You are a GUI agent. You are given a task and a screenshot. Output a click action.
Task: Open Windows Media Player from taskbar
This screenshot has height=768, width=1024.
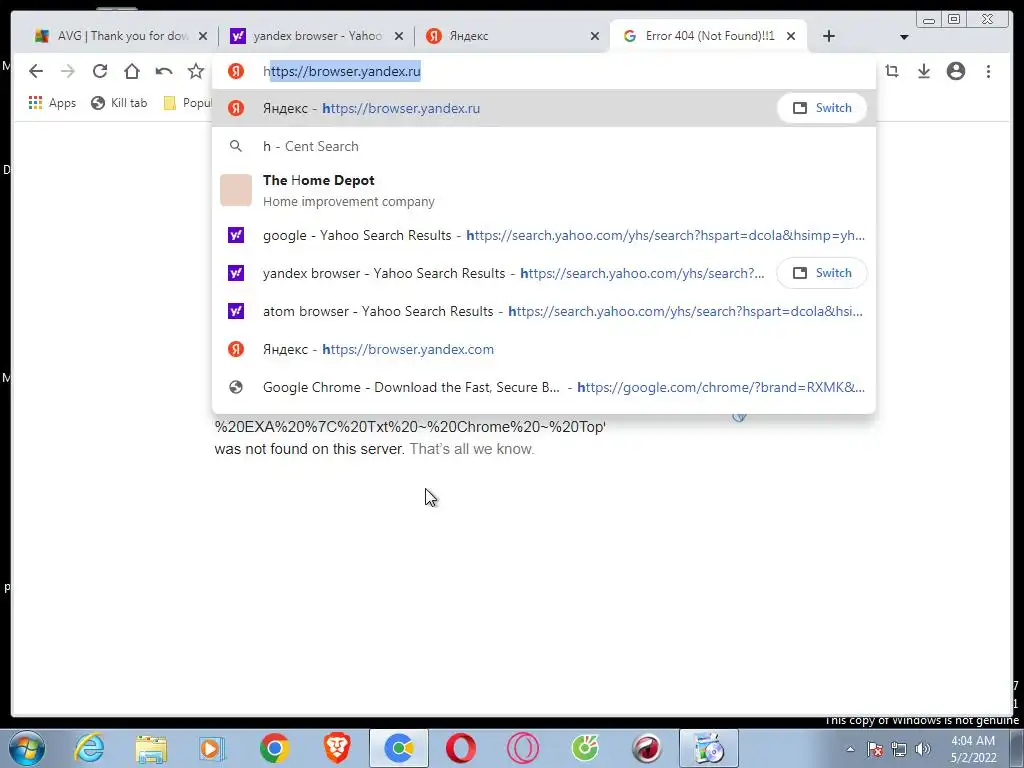pyautogui.click(x=212, y=748)
